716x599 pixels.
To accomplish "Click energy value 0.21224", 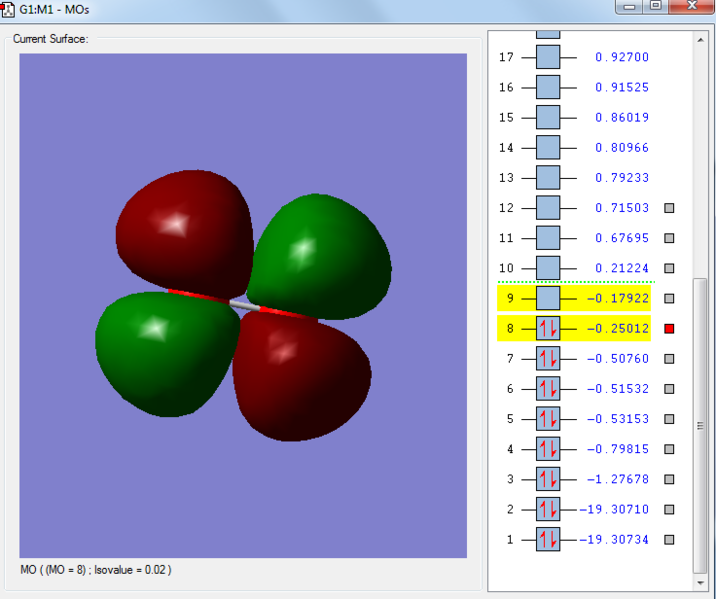I will pos(622,268).
